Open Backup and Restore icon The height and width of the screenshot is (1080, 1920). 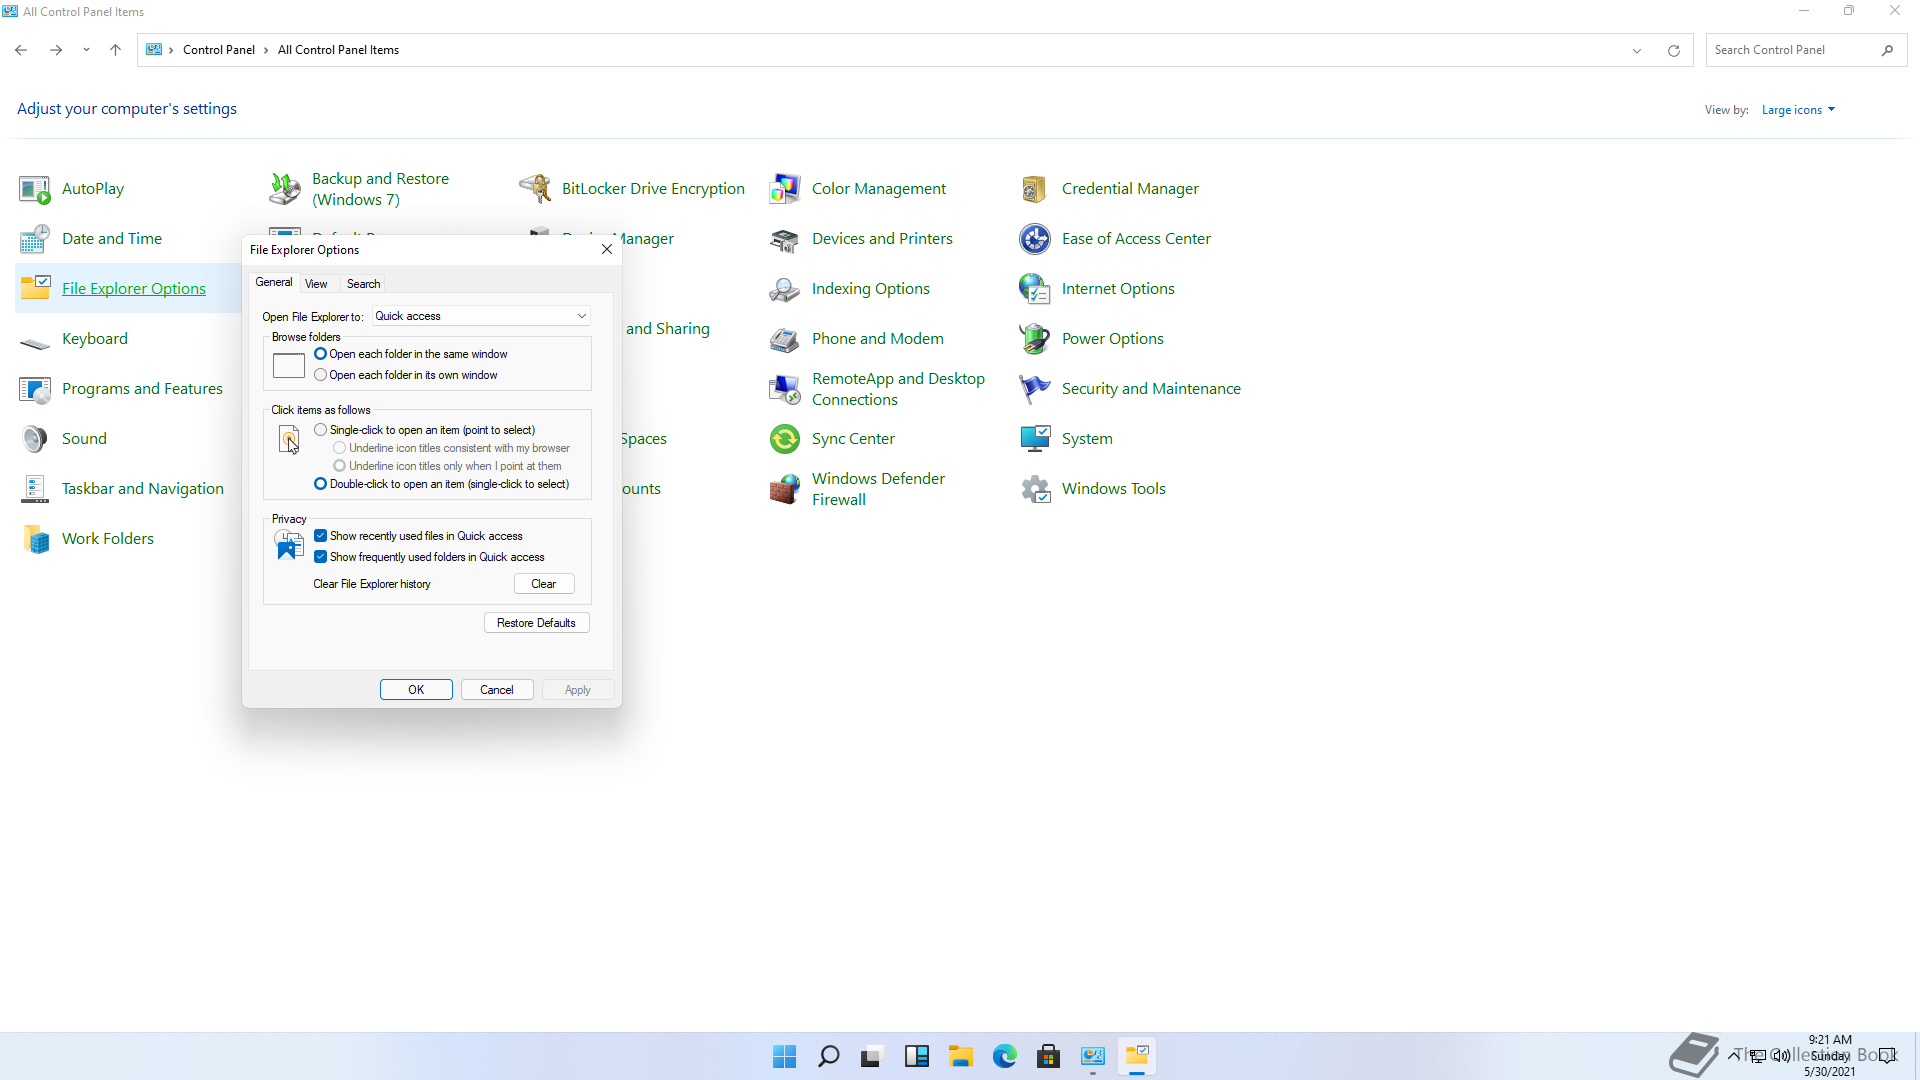click(285, 189)
